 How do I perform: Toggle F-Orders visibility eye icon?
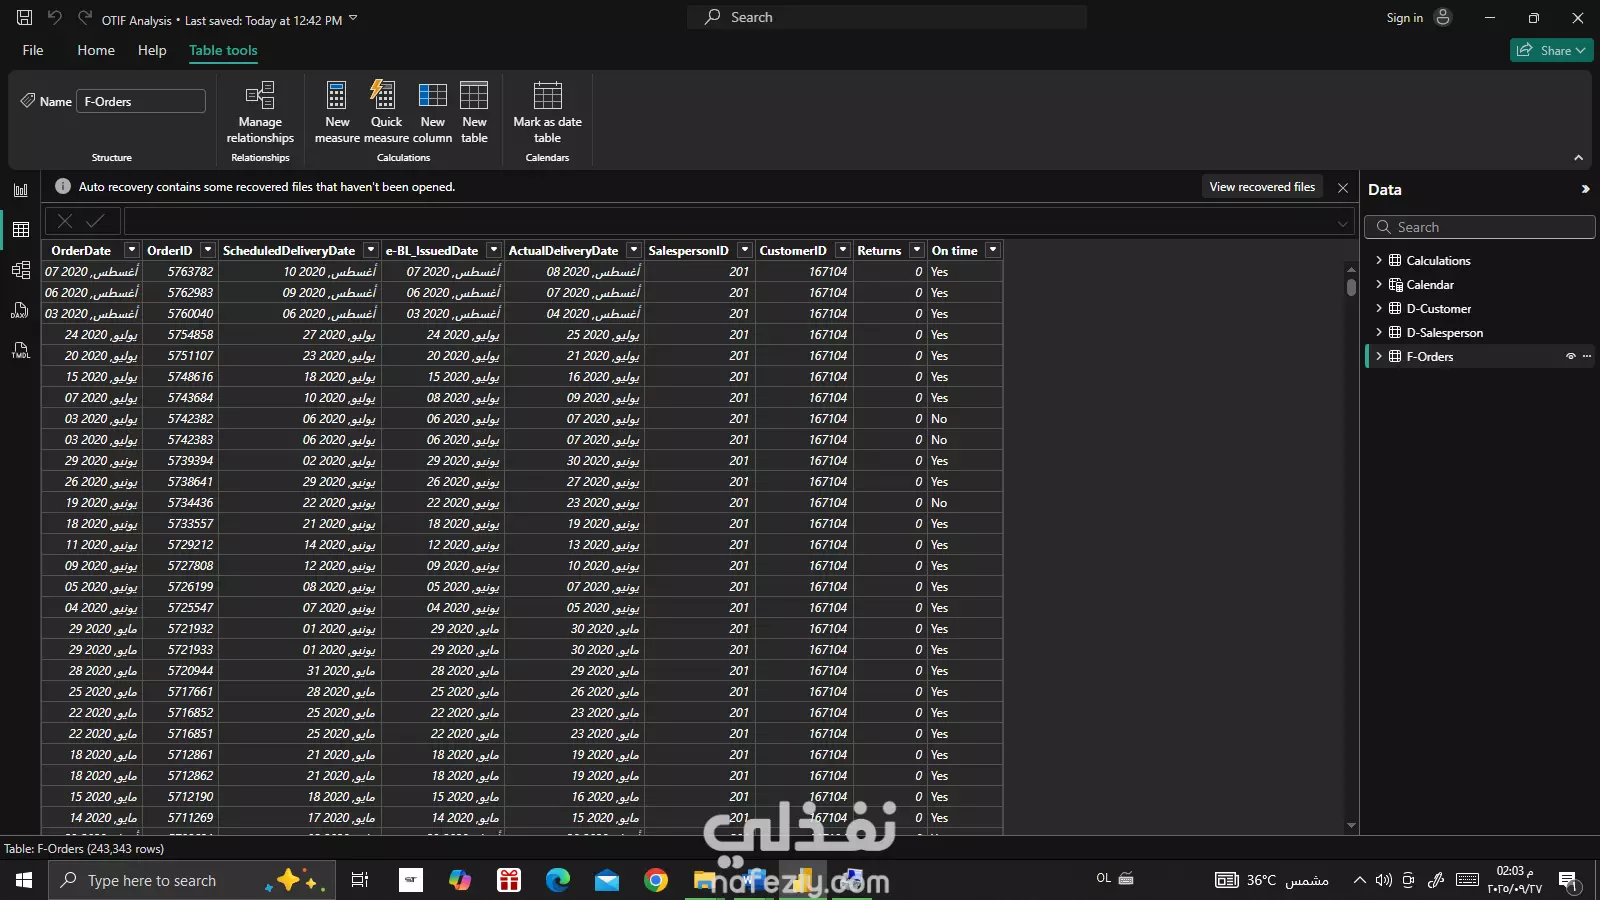click(x=1570, y=356)
